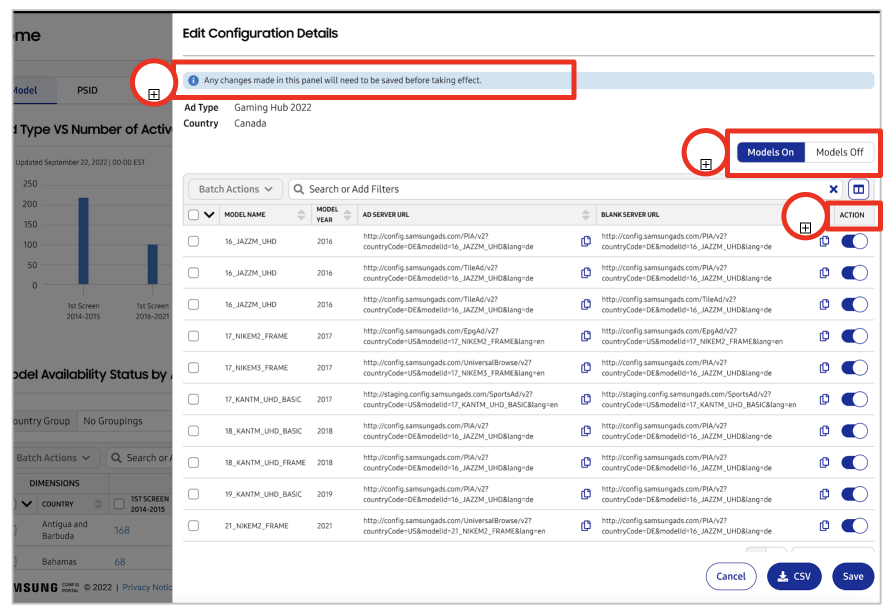The image size is (894, 615).
Task: Click the 'Antigua and Barbuda' country row
Action: click(x=64, y=530)
